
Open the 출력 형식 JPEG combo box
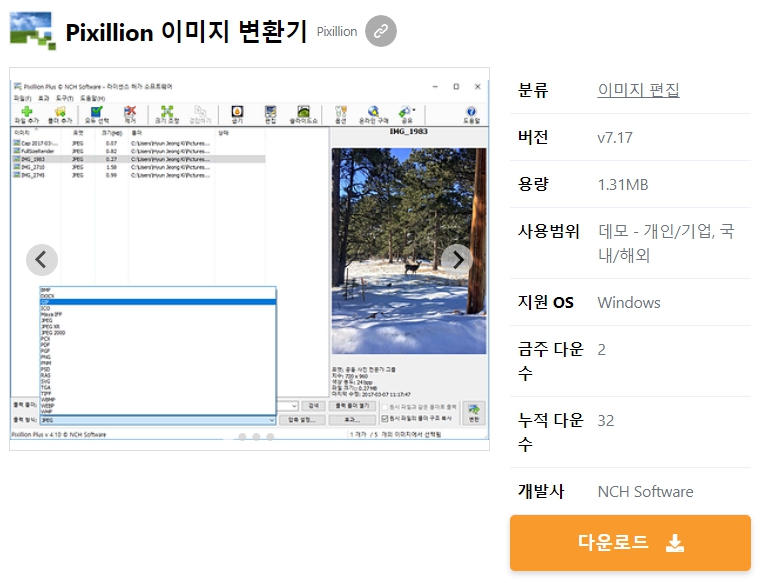click(158, 419)
